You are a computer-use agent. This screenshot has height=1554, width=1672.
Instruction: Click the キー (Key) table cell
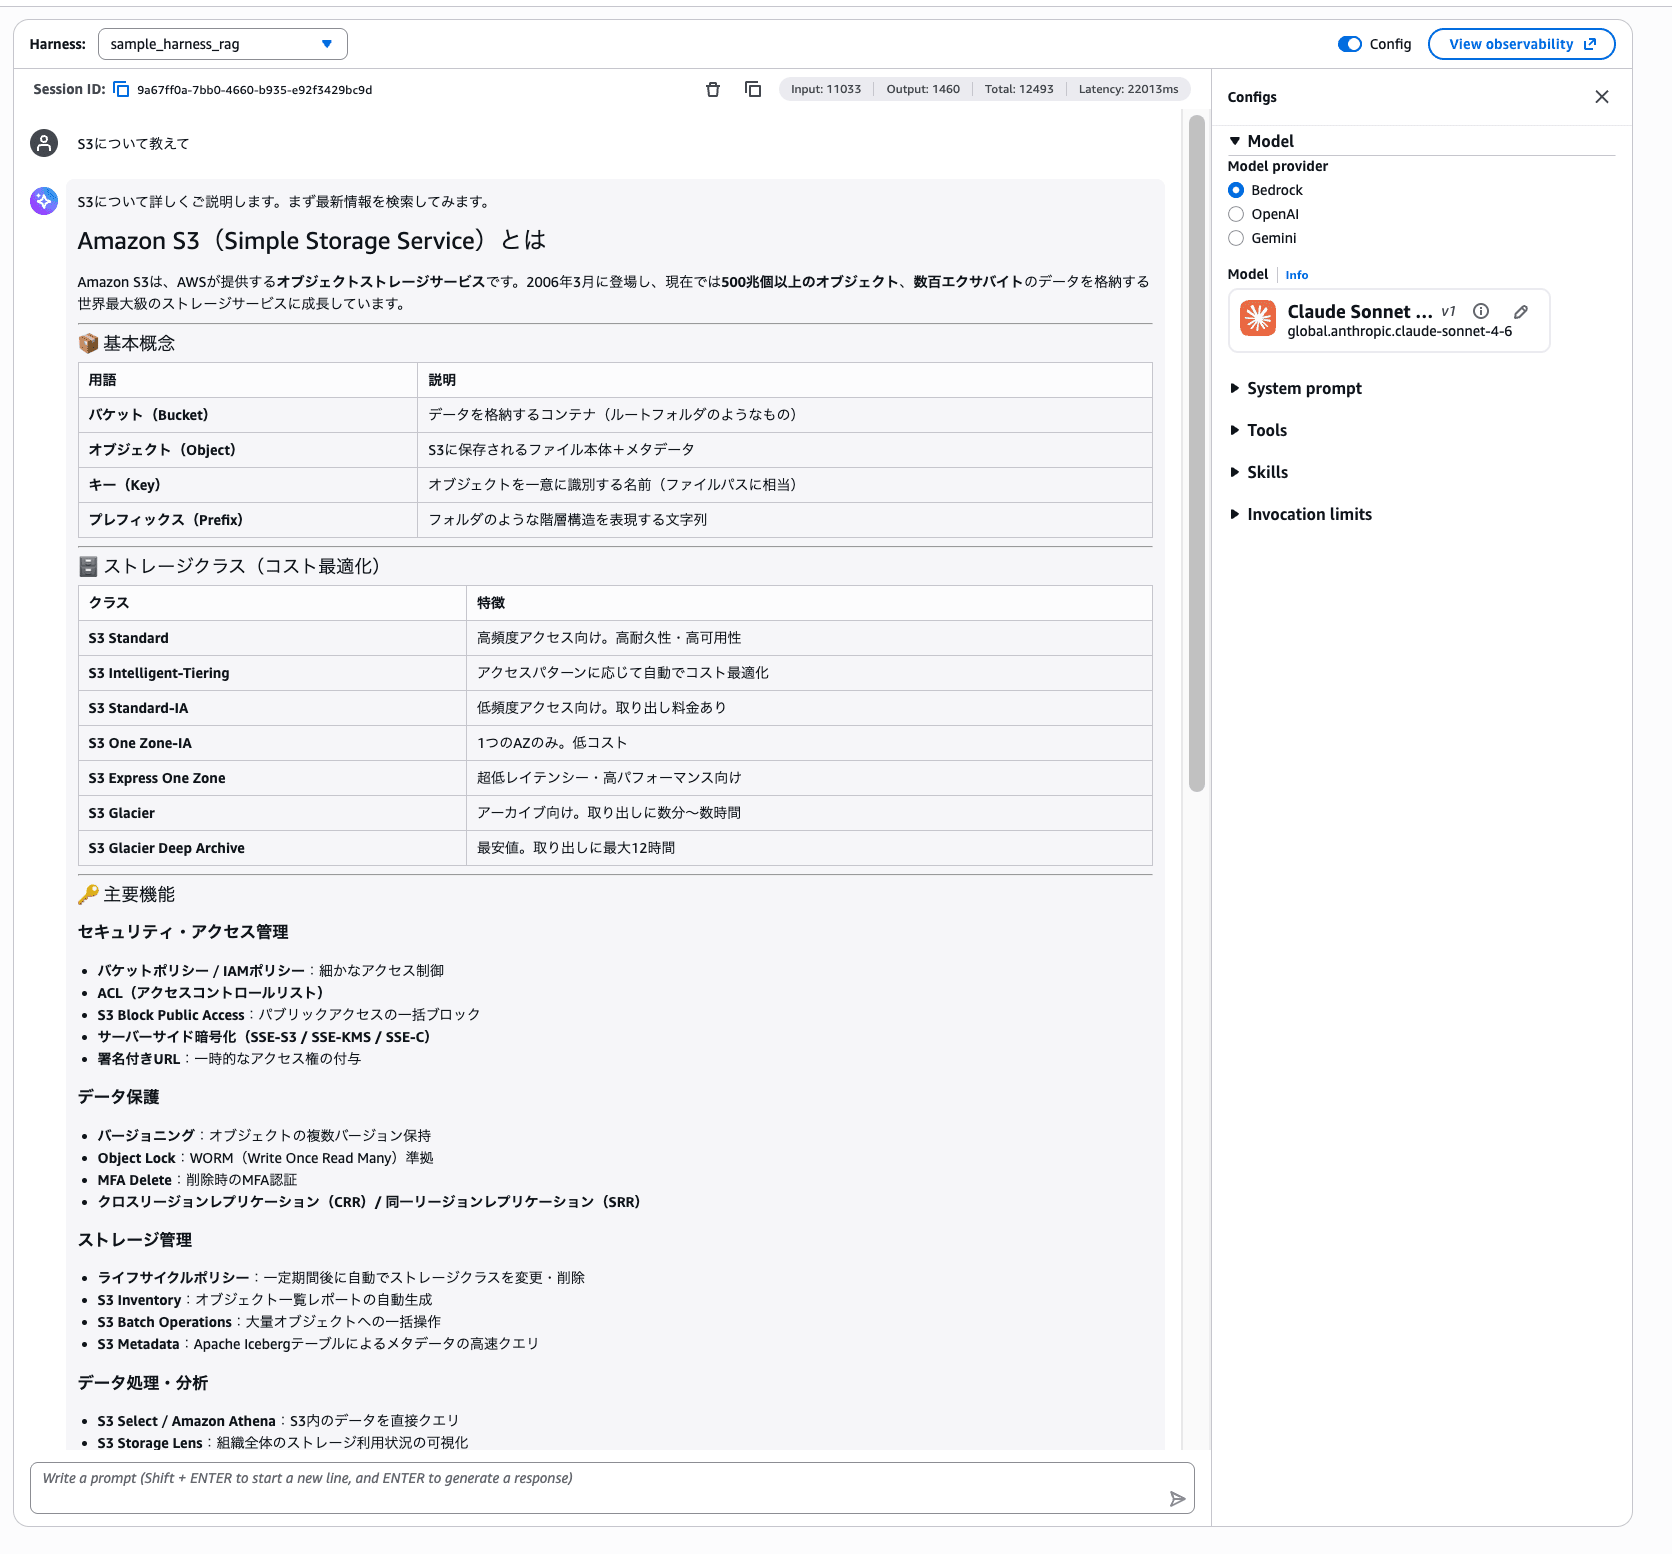(x=247, y=485)
